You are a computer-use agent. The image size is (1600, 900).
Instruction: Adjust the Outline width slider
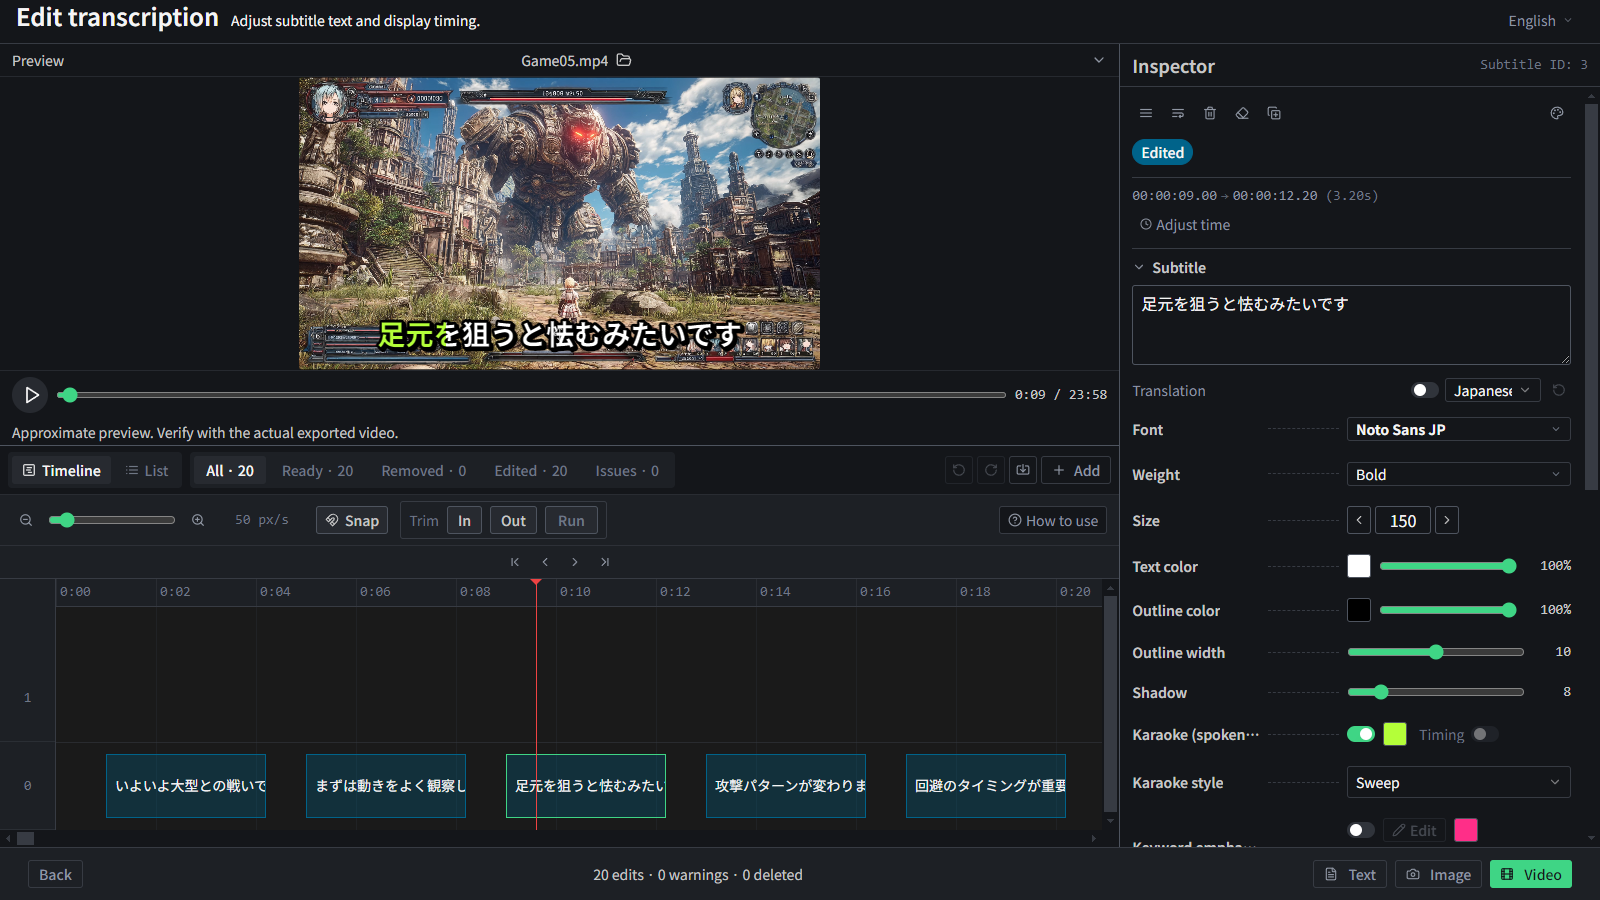(x=1436, y=652)
